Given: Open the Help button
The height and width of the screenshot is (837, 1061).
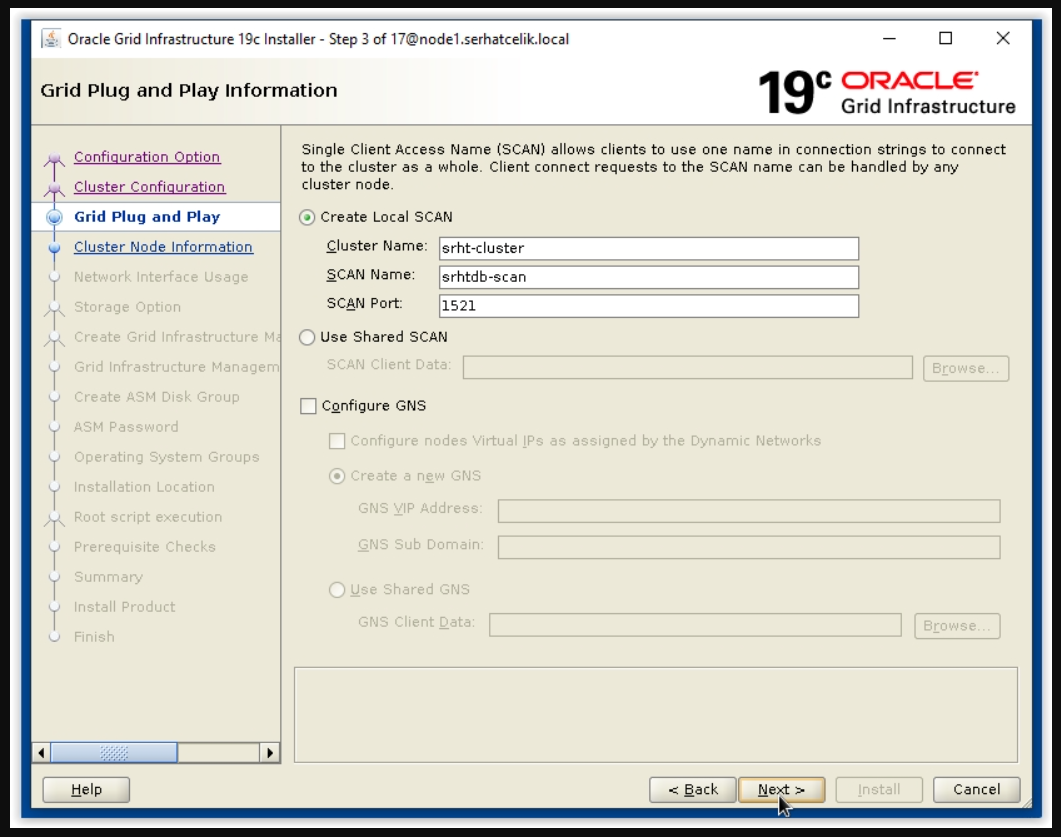Looking at the screenshot, I should 86,790.
